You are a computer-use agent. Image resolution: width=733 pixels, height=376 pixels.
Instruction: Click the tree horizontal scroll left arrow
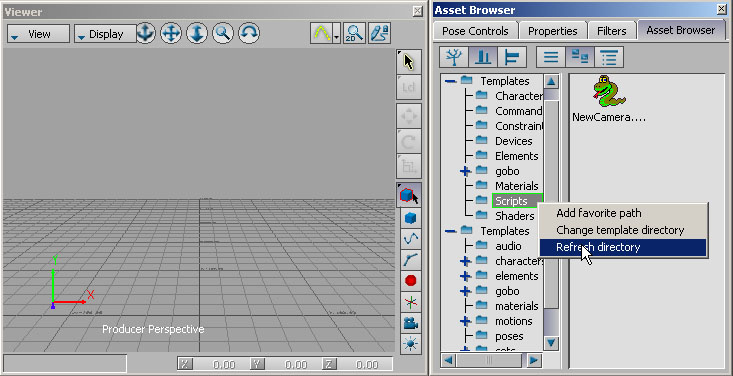pyautogui.click(x=448, y=360)
